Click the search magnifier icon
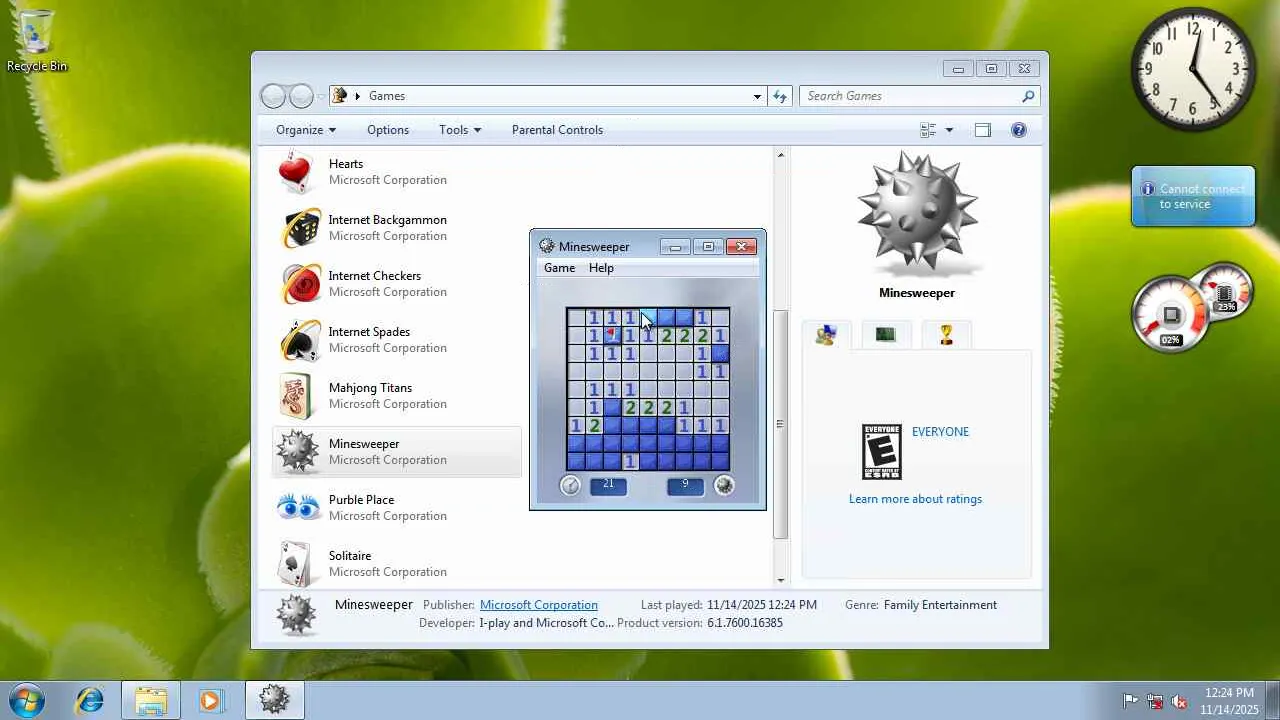1280x720 pixels. [x=1028, y=96]
